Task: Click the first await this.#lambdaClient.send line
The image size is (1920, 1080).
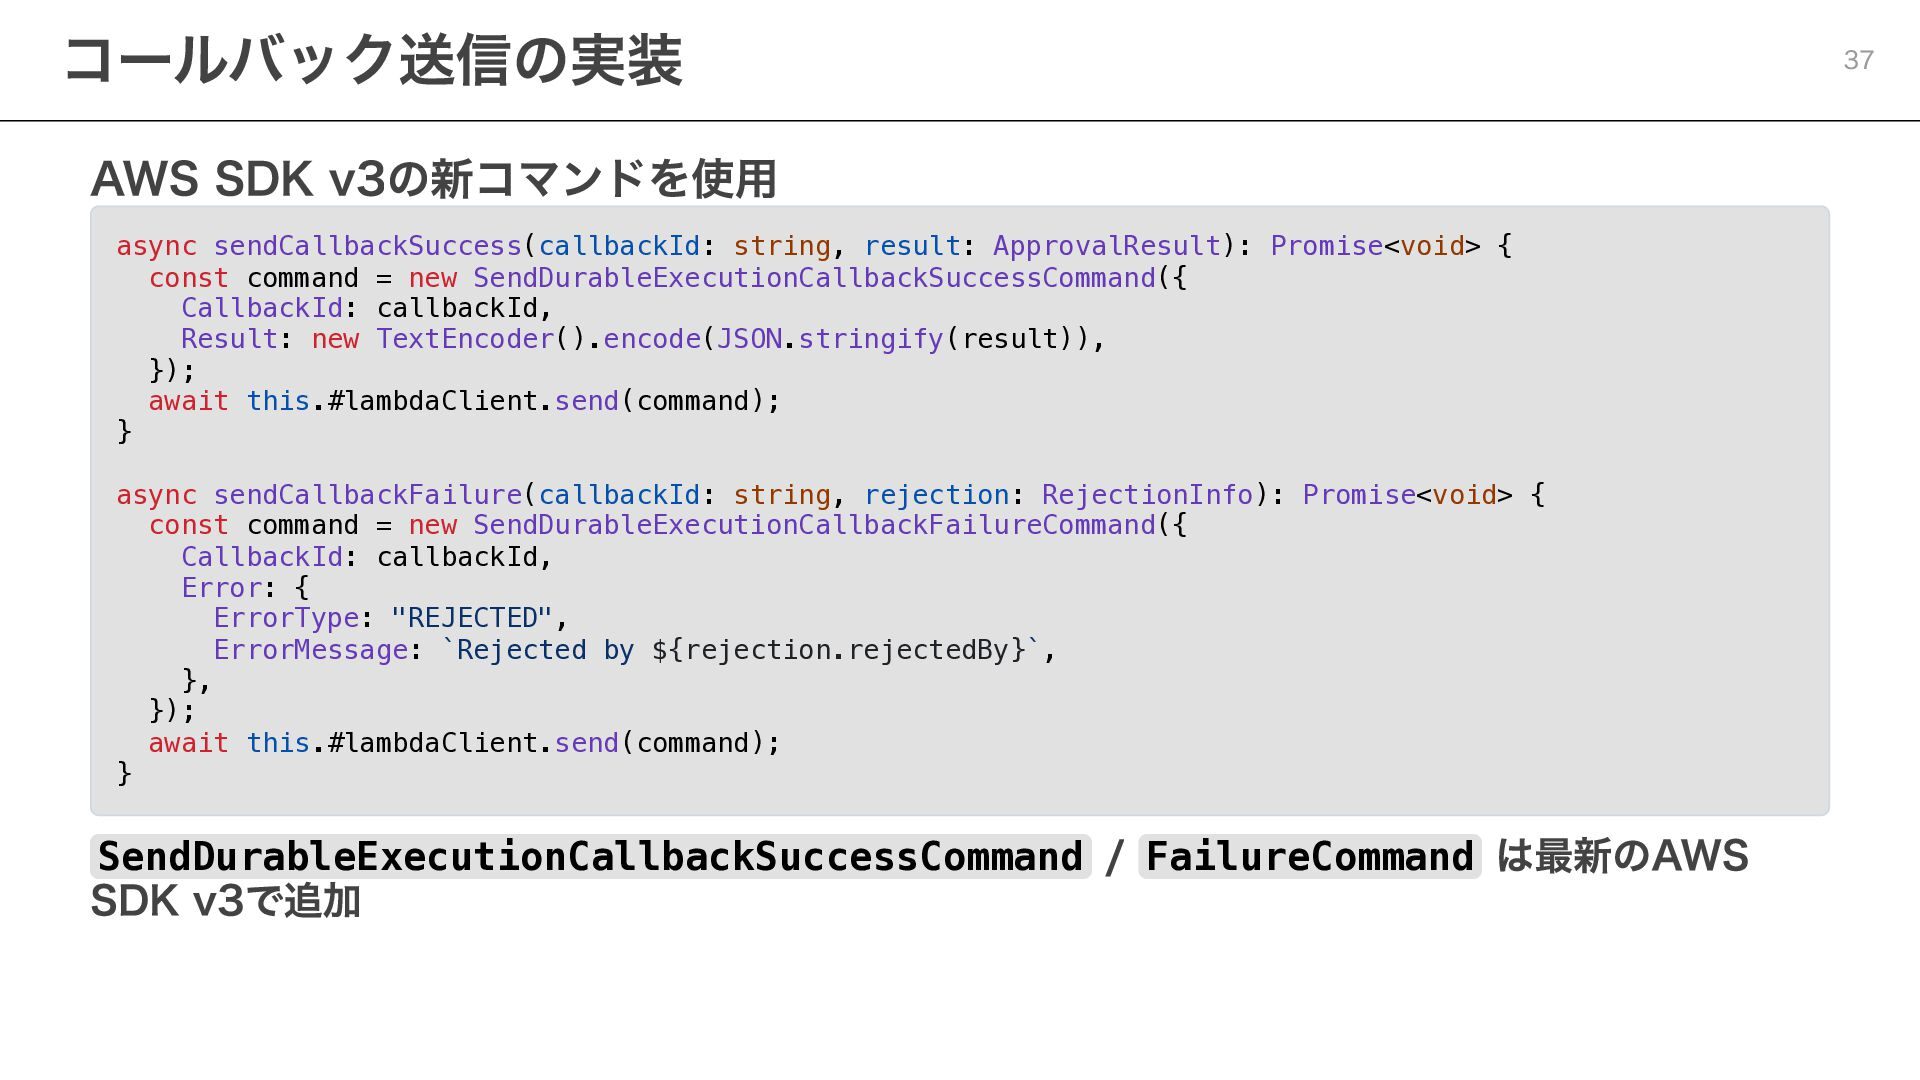Action: [464, 402]
